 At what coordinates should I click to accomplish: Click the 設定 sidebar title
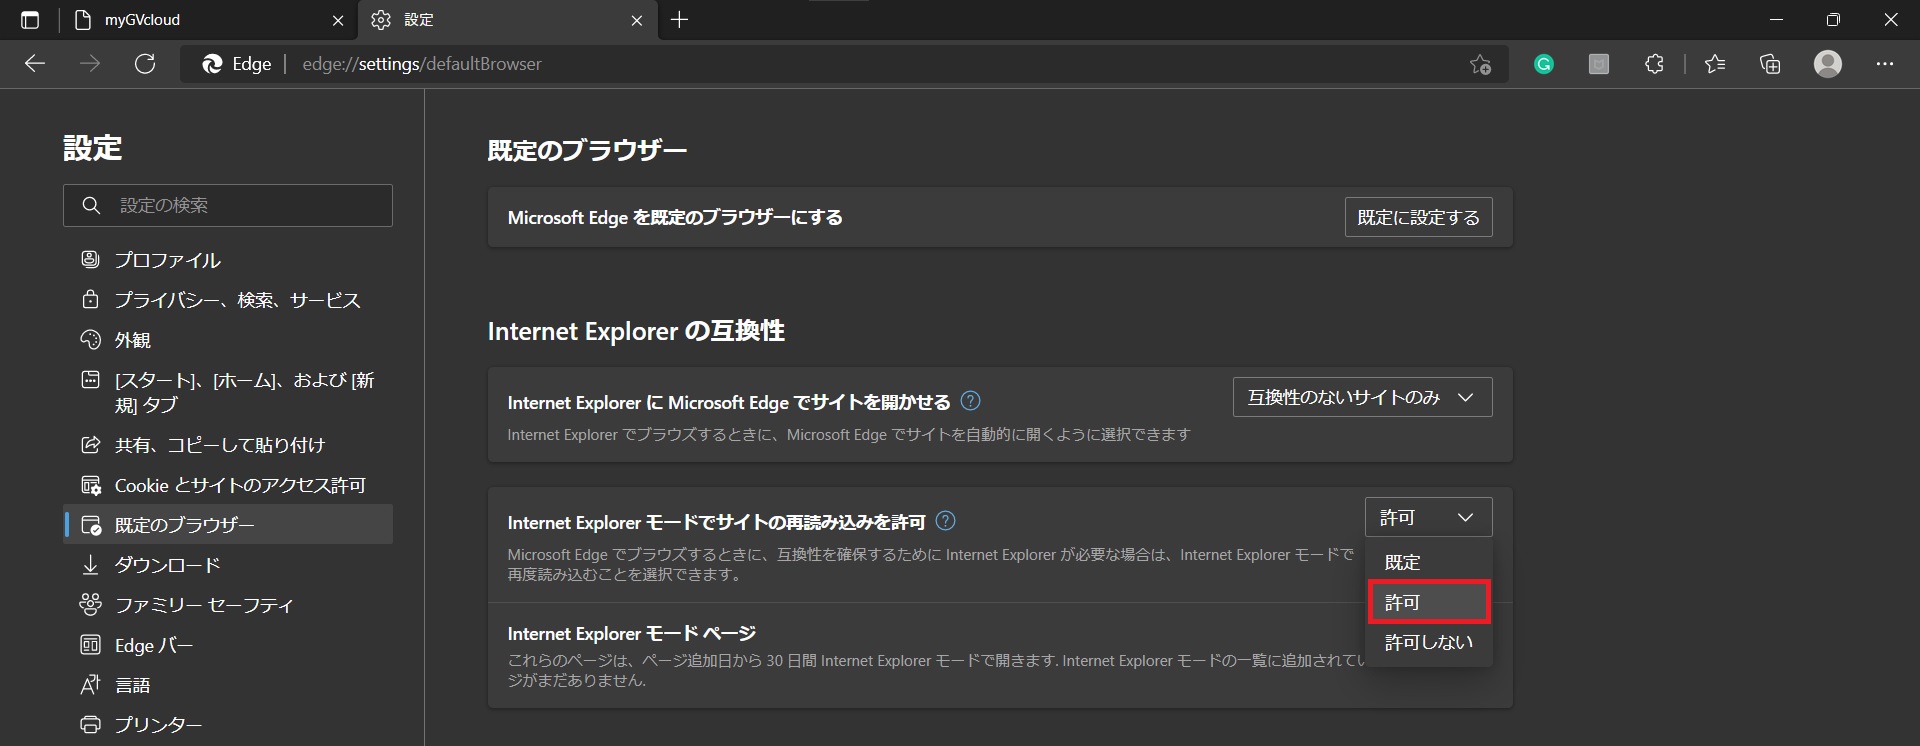pyautogui.click(x=92, y=148)
